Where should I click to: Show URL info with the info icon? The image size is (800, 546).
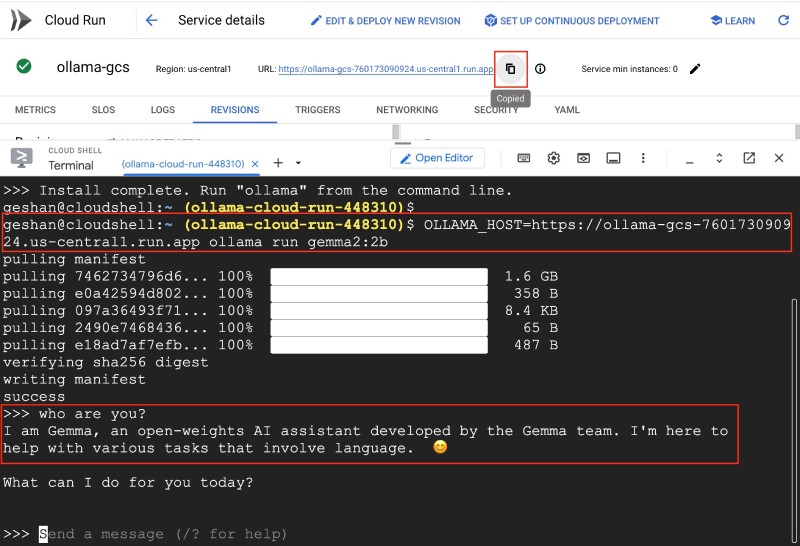click(x=540, y=68)
